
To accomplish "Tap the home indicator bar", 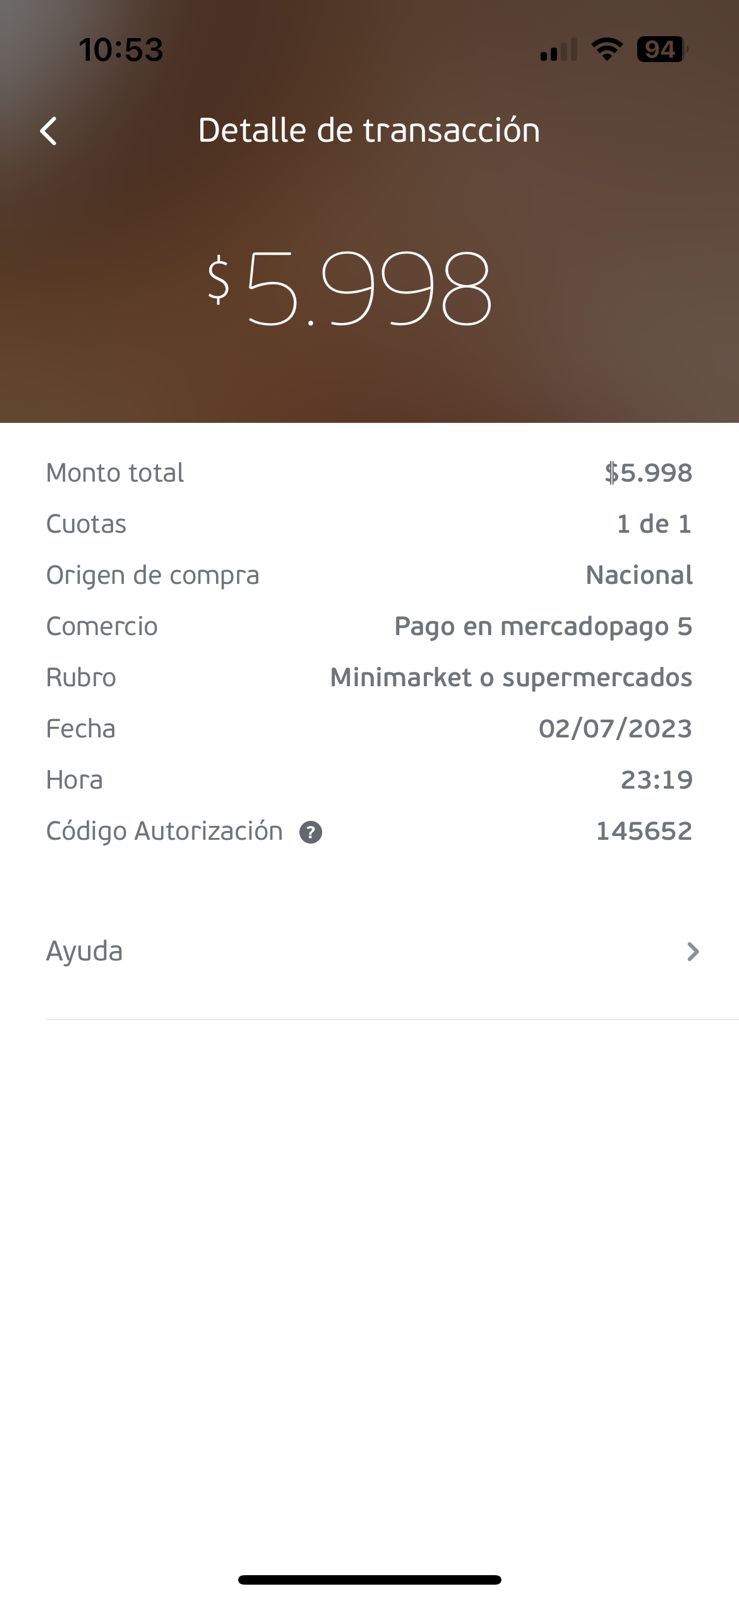I will [369, 1580].
